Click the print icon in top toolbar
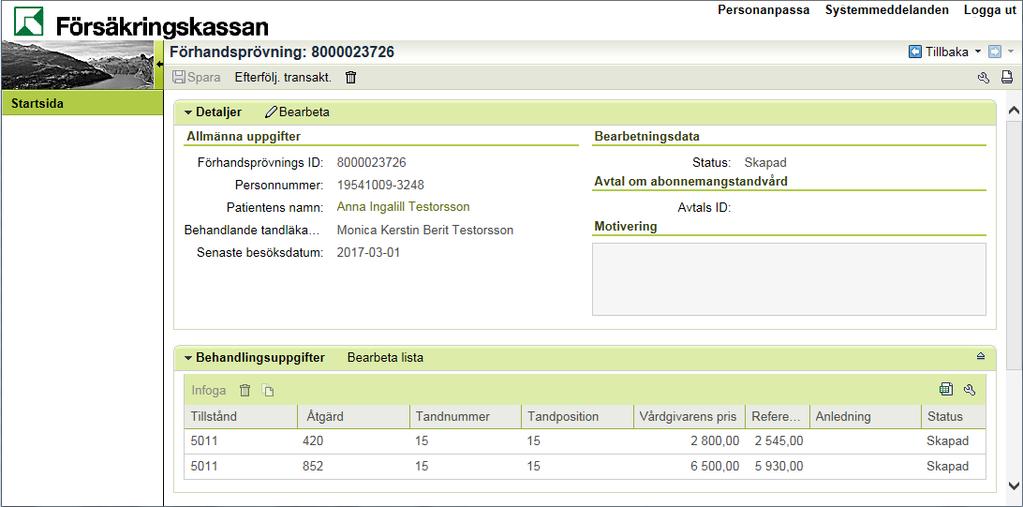The image size is (1023, 507). click(1007, 78)
